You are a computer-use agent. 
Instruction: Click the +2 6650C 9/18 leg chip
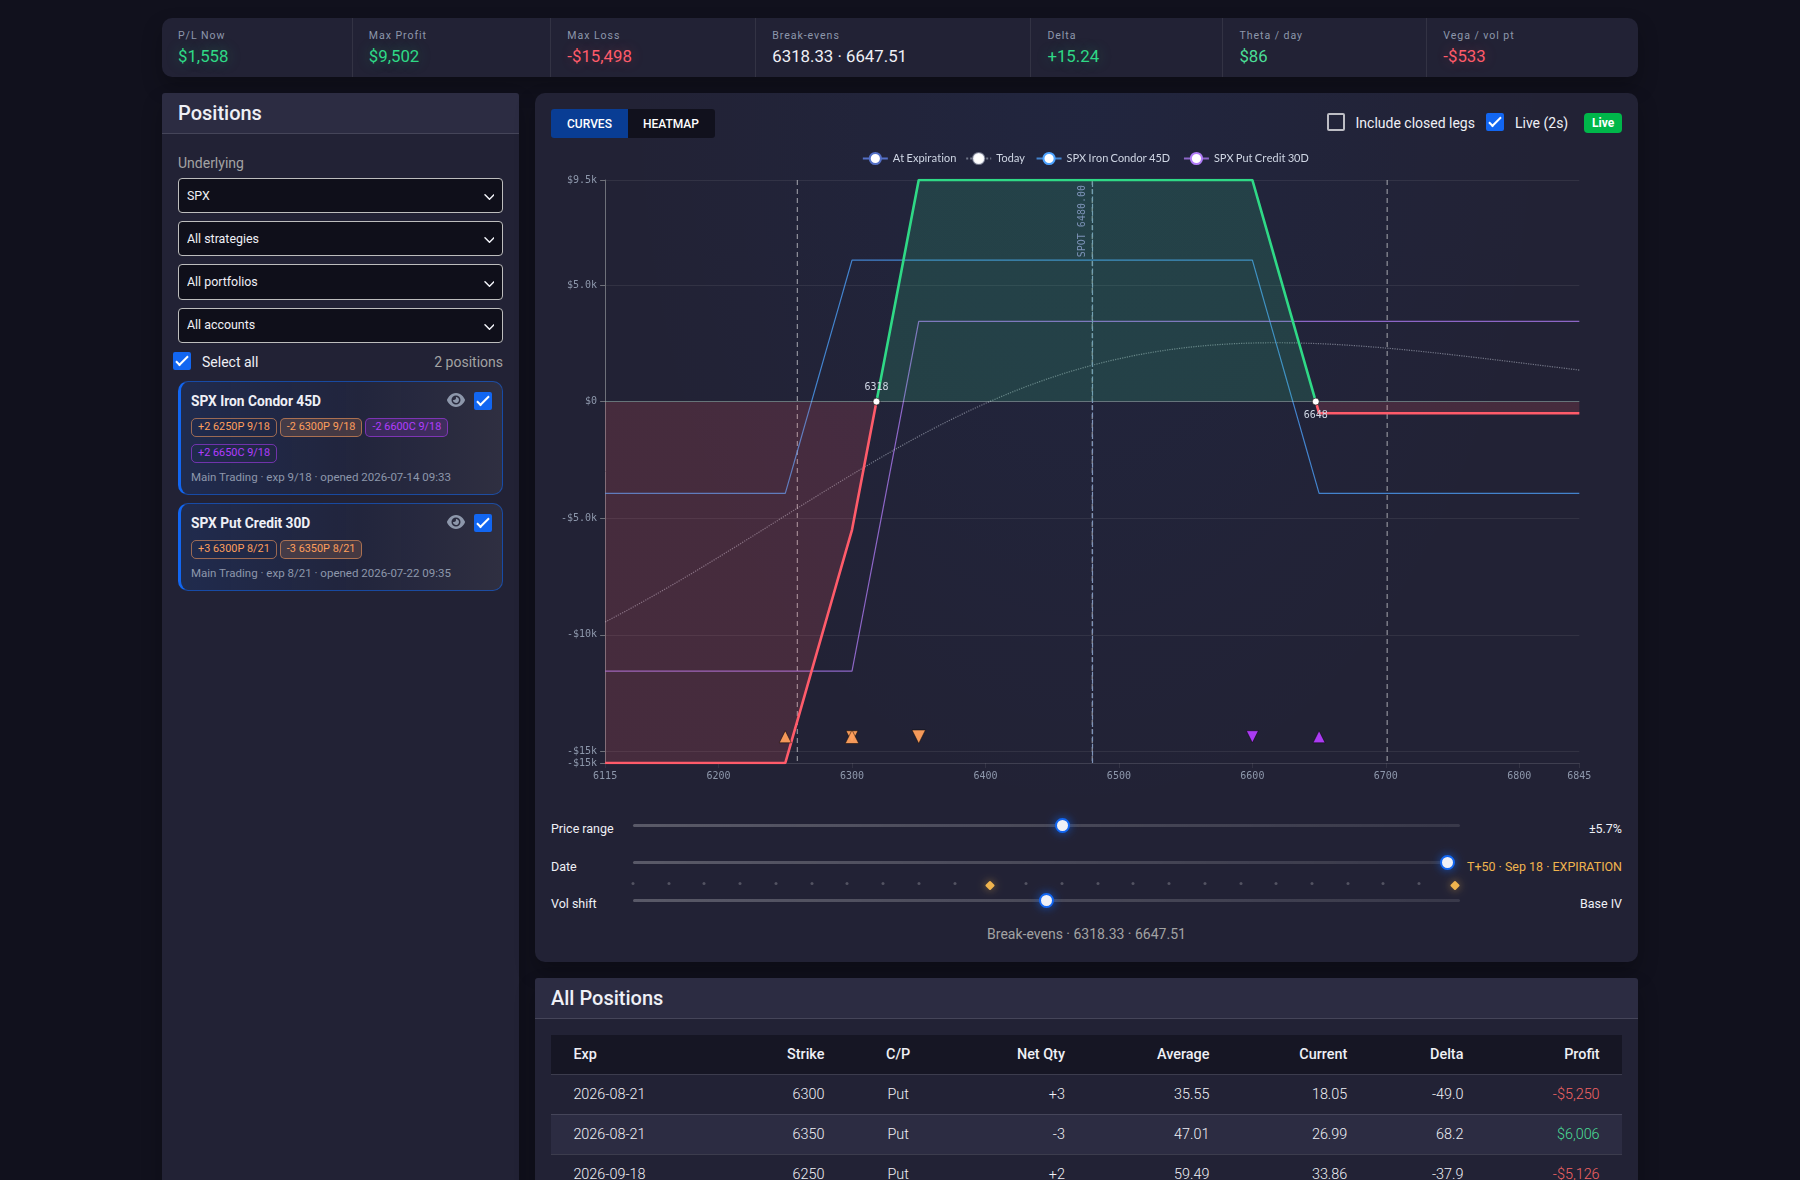click(234, 453)
